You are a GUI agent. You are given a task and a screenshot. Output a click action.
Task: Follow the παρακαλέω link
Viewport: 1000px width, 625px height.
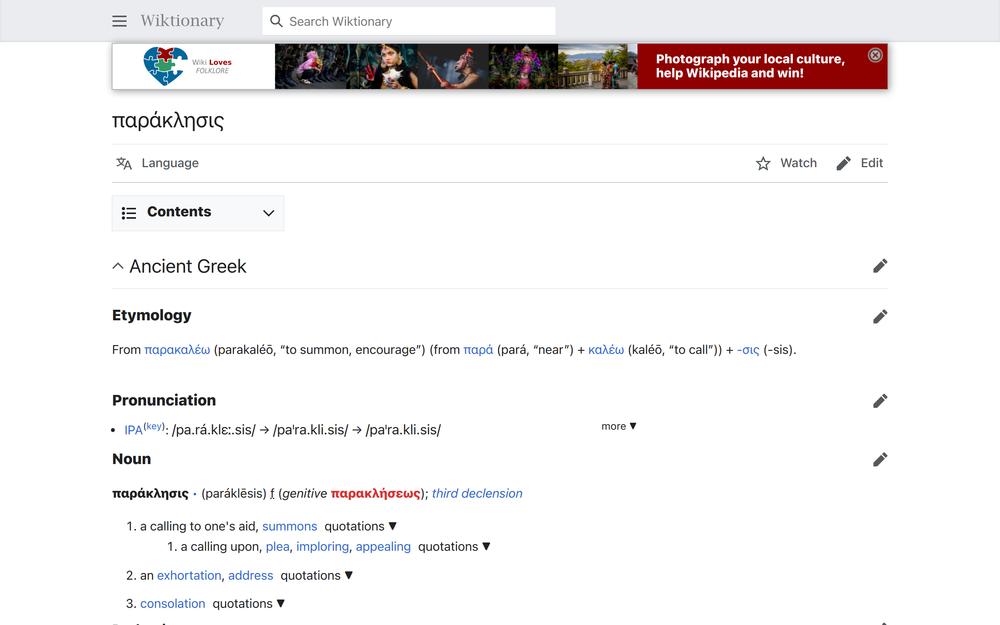pyautogui.click(x=177, y=350)
